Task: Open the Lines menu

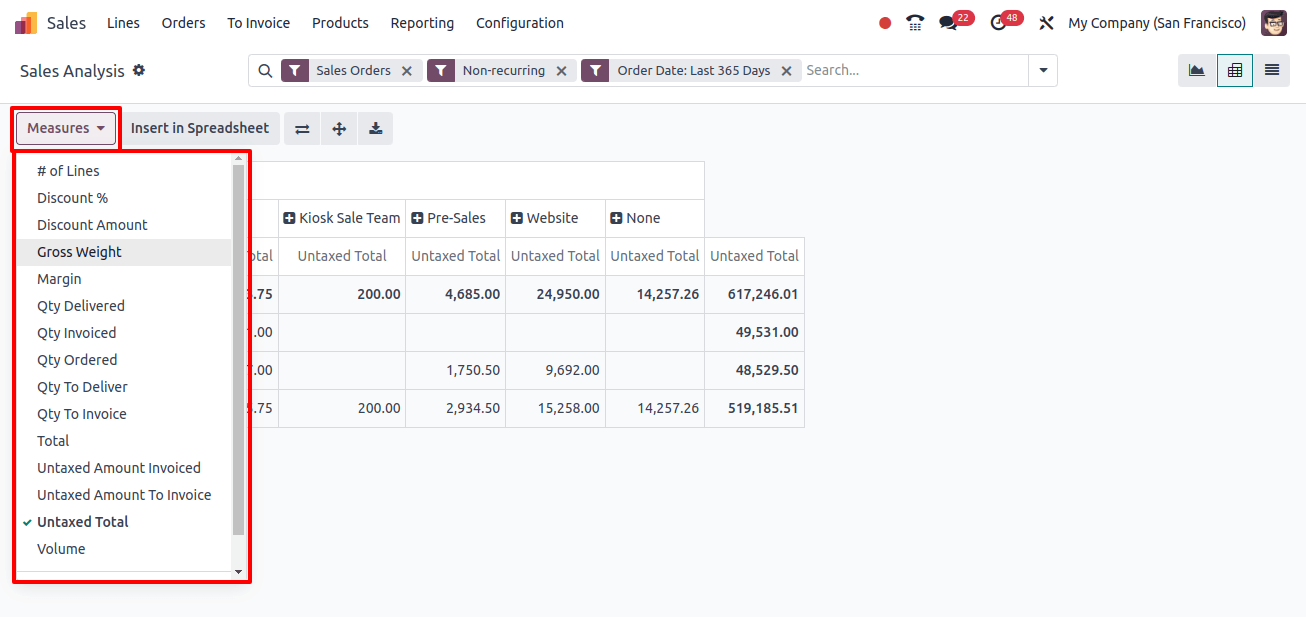Action: (x=123, y=23)
